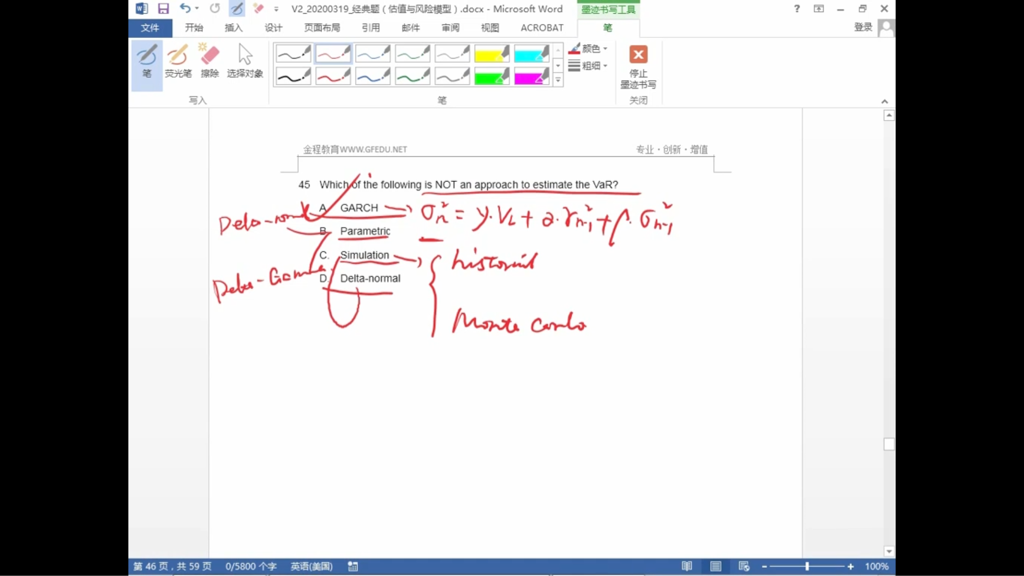Image resolution: width=1024 pixels, height=576 pixels.
Task: Collapse the ribbon with the caret arrow
Action: click(x=884, y=101)
